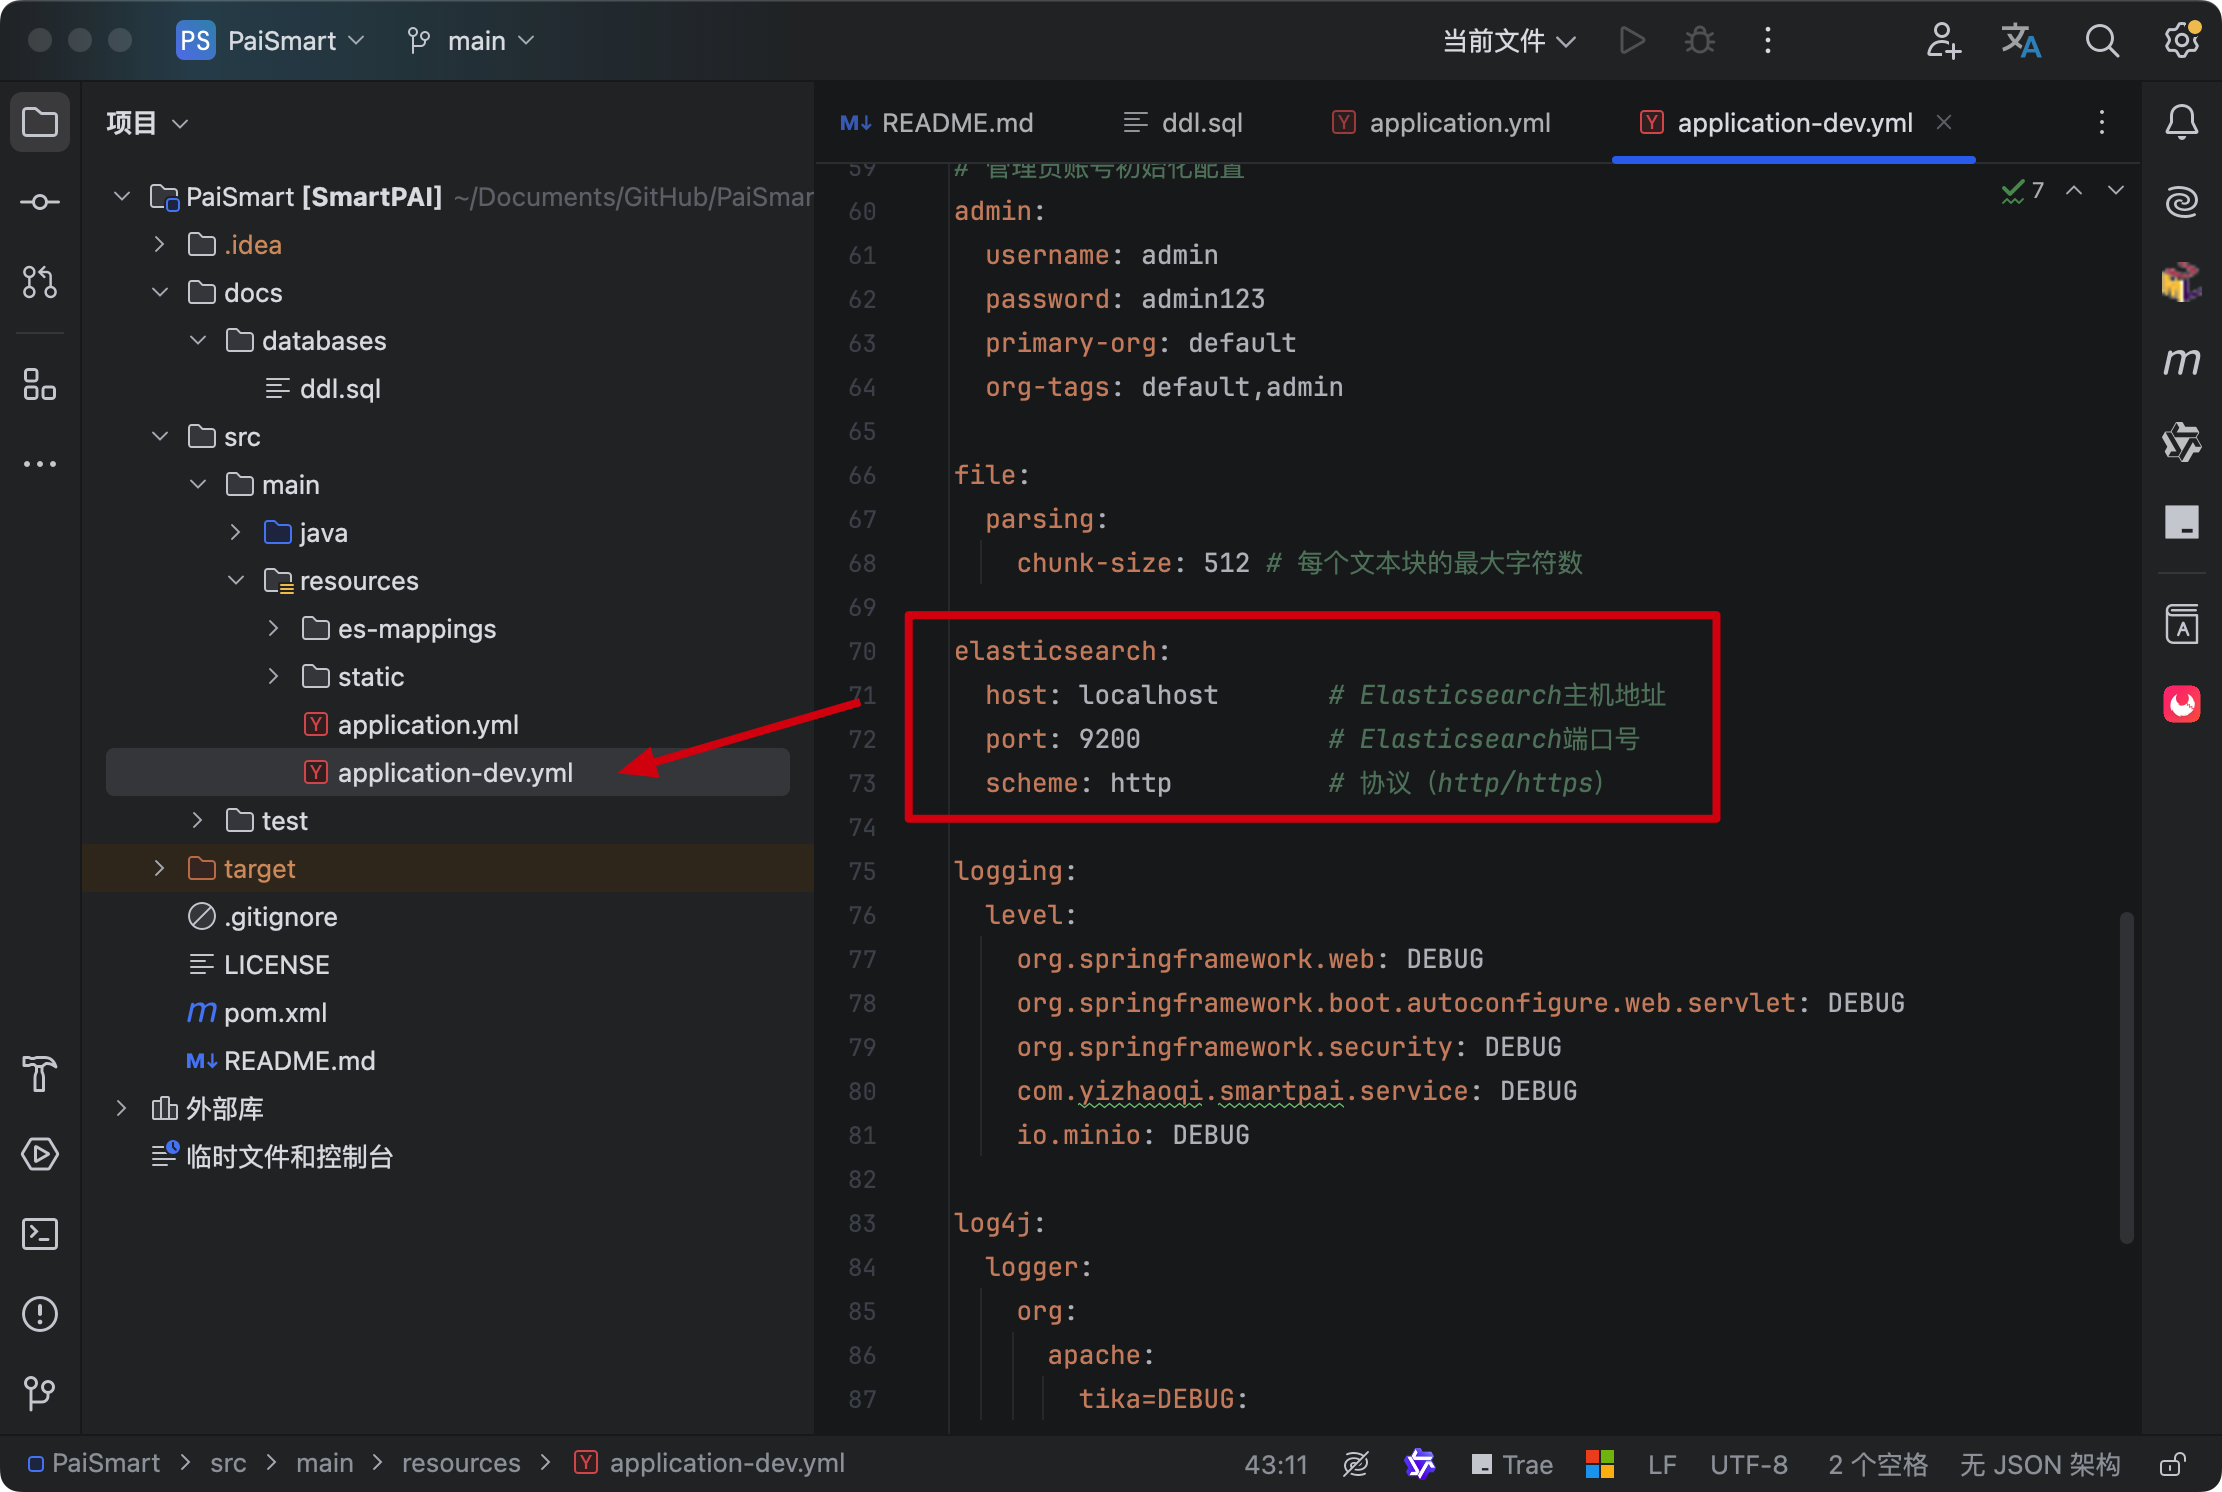Click the UTF-8 encoding in status bar
The height and width of the screenshot is (1492, 2222).
(x=1748, y=1465)
